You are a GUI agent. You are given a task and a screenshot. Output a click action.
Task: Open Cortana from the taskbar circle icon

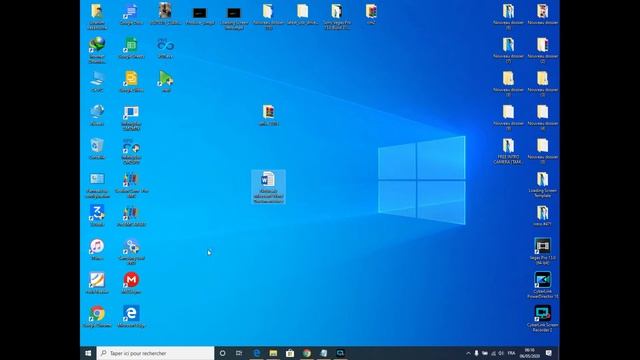point(222,353)
